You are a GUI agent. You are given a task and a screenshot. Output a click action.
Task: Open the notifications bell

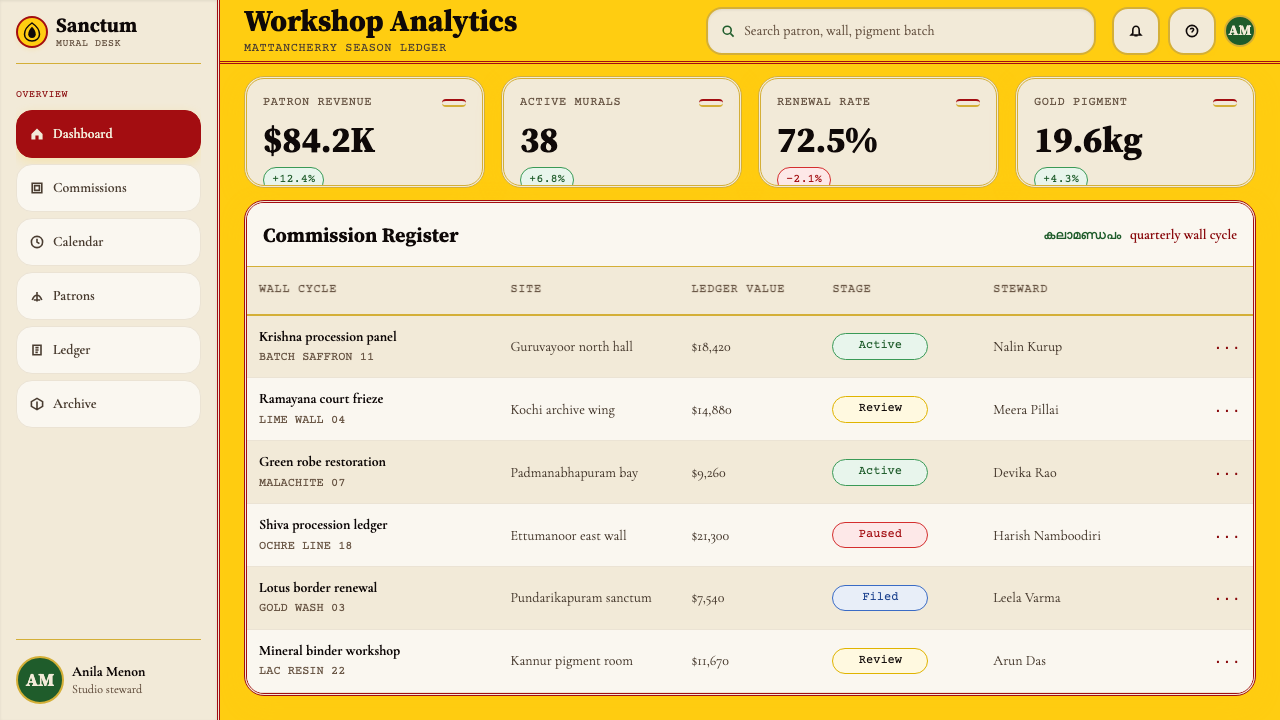(x=1136, y=31)
